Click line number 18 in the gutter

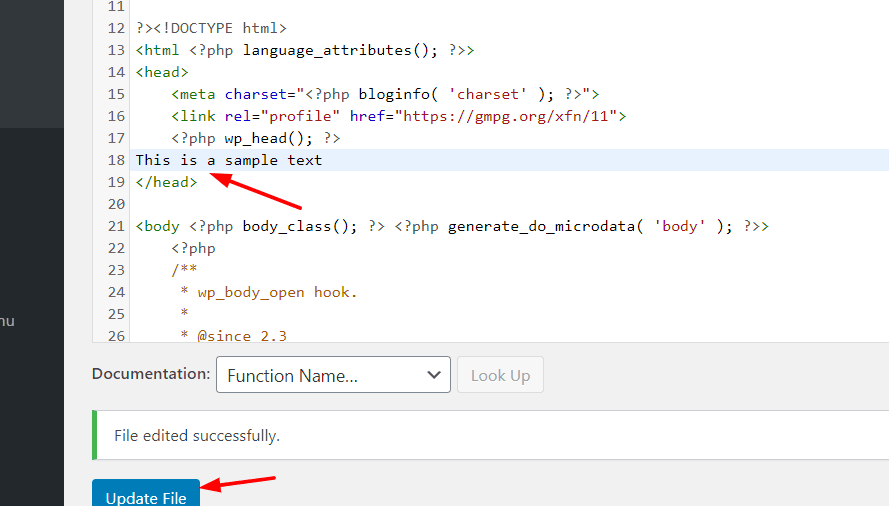[x=116, y=160]
